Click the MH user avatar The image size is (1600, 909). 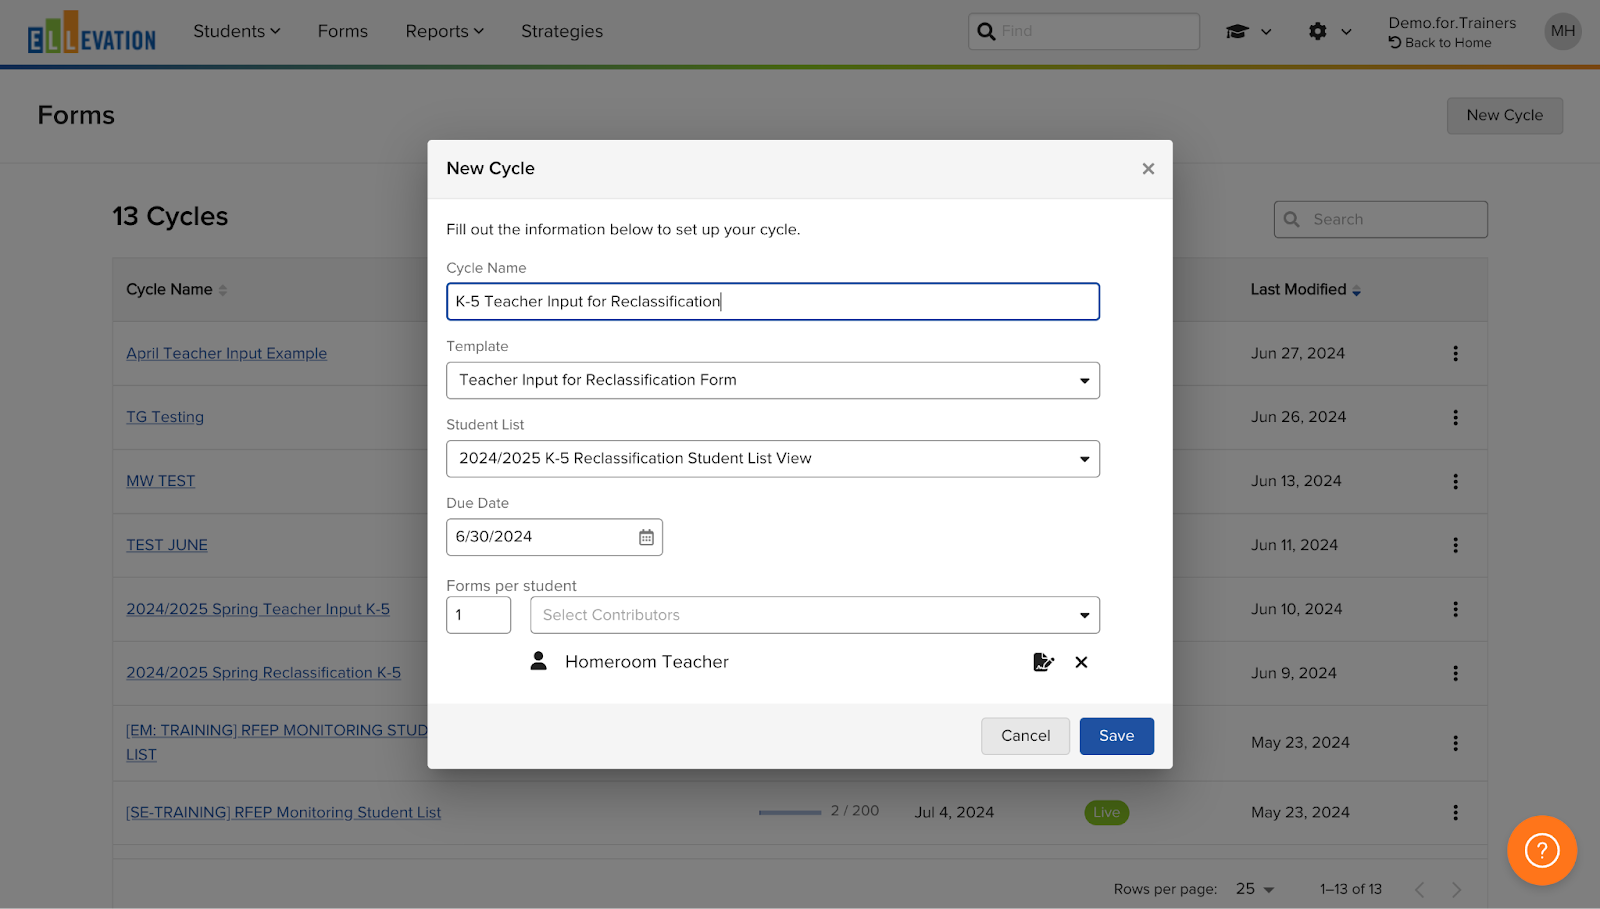point(1563,31)
